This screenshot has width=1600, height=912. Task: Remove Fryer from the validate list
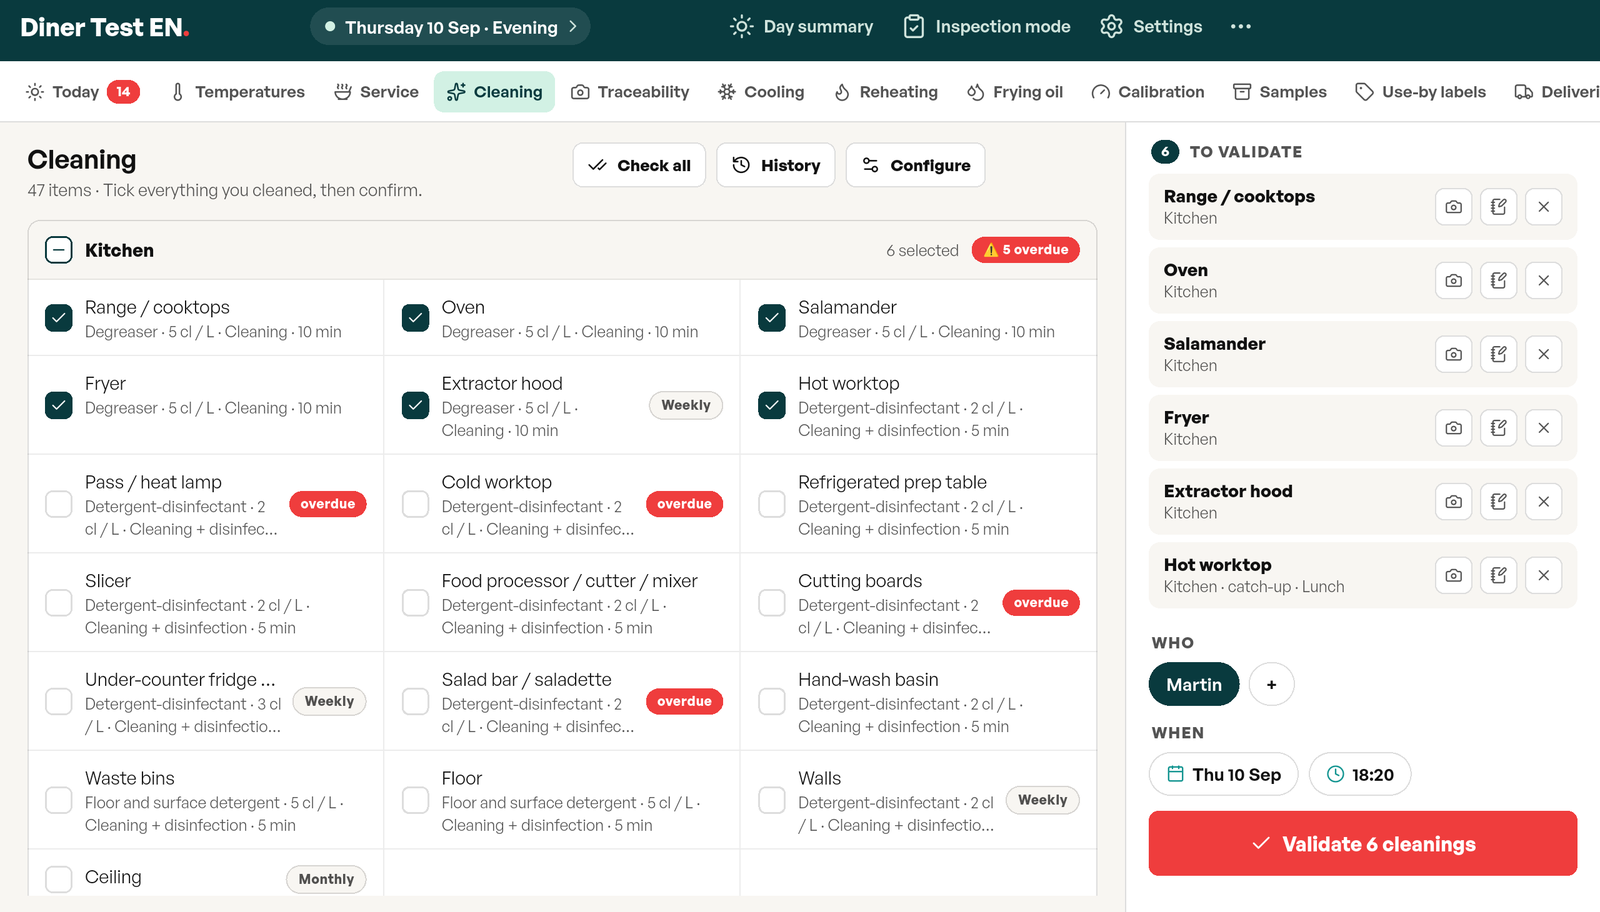(x=1543, y=428)
